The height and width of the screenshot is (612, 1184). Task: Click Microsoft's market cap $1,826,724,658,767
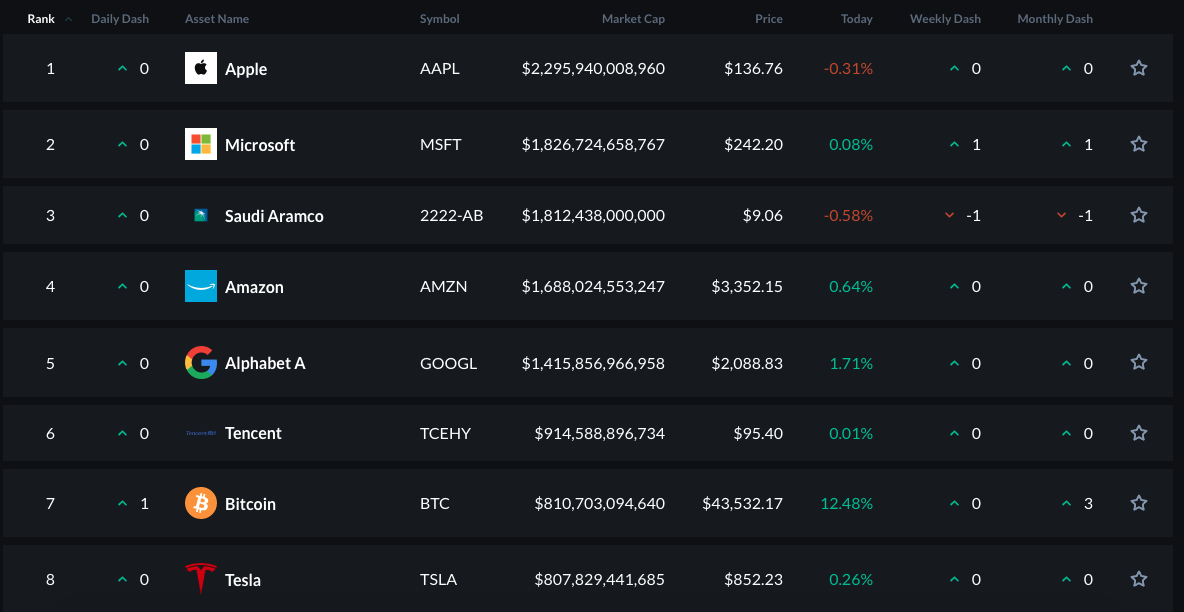point(594,144)
